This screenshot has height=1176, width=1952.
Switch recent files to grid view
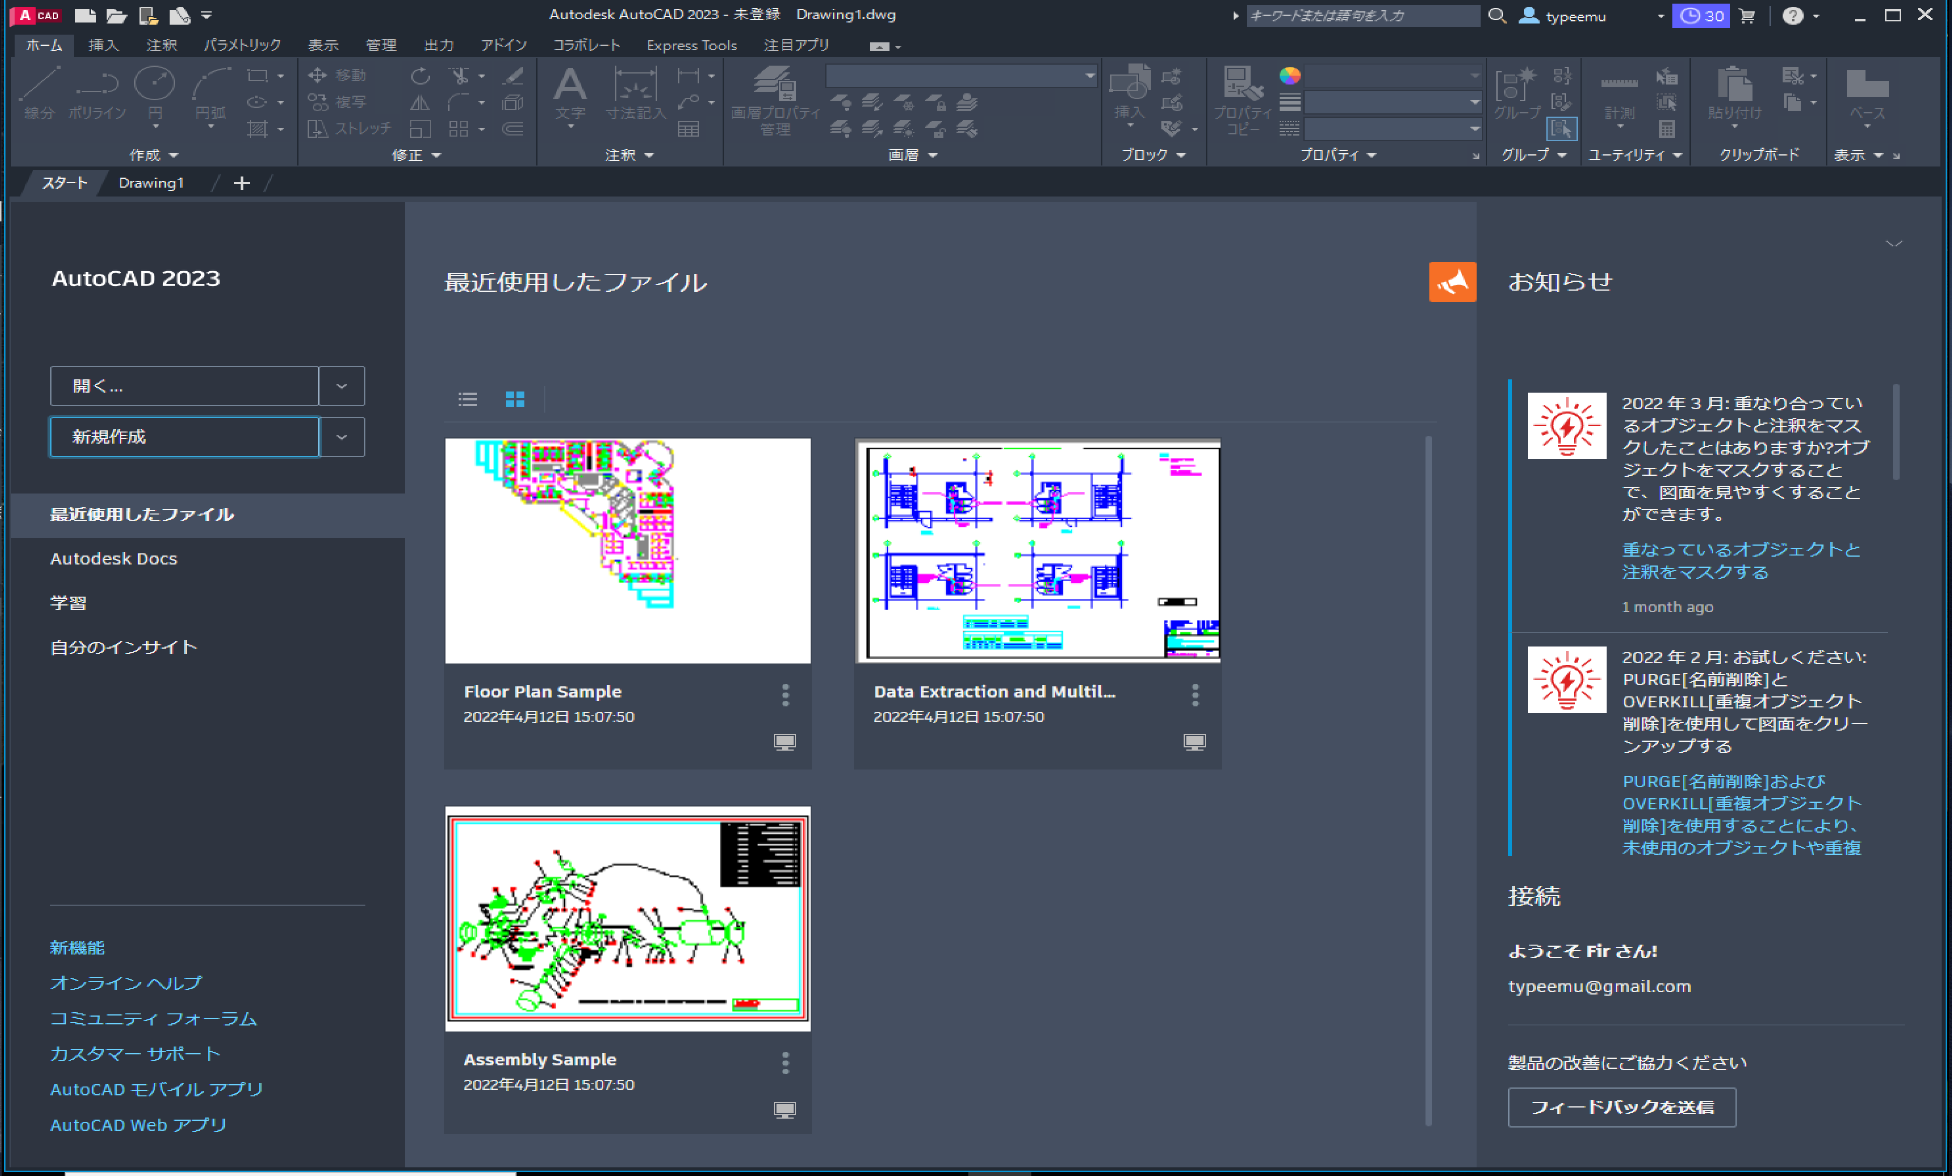[x=515, y=399]
